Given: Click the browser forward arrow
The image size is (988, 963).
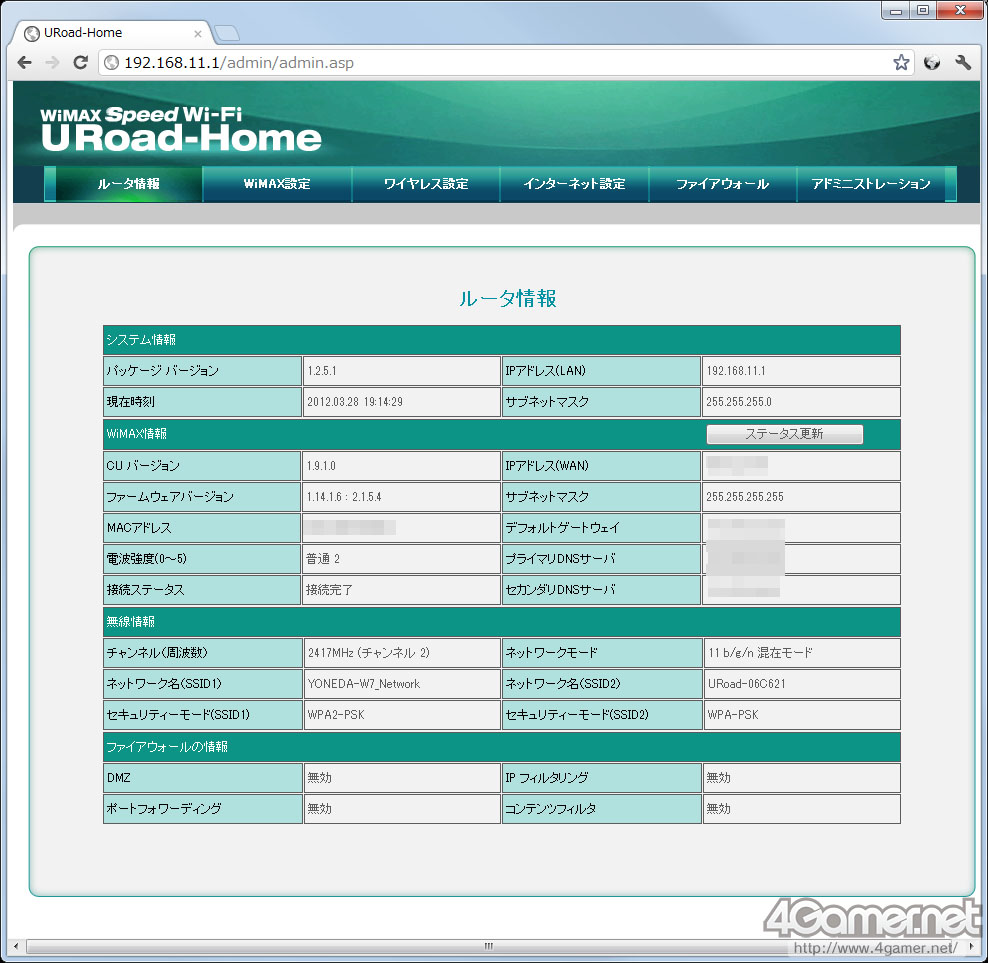Looking at the screenshot, I should click(52, 62).
